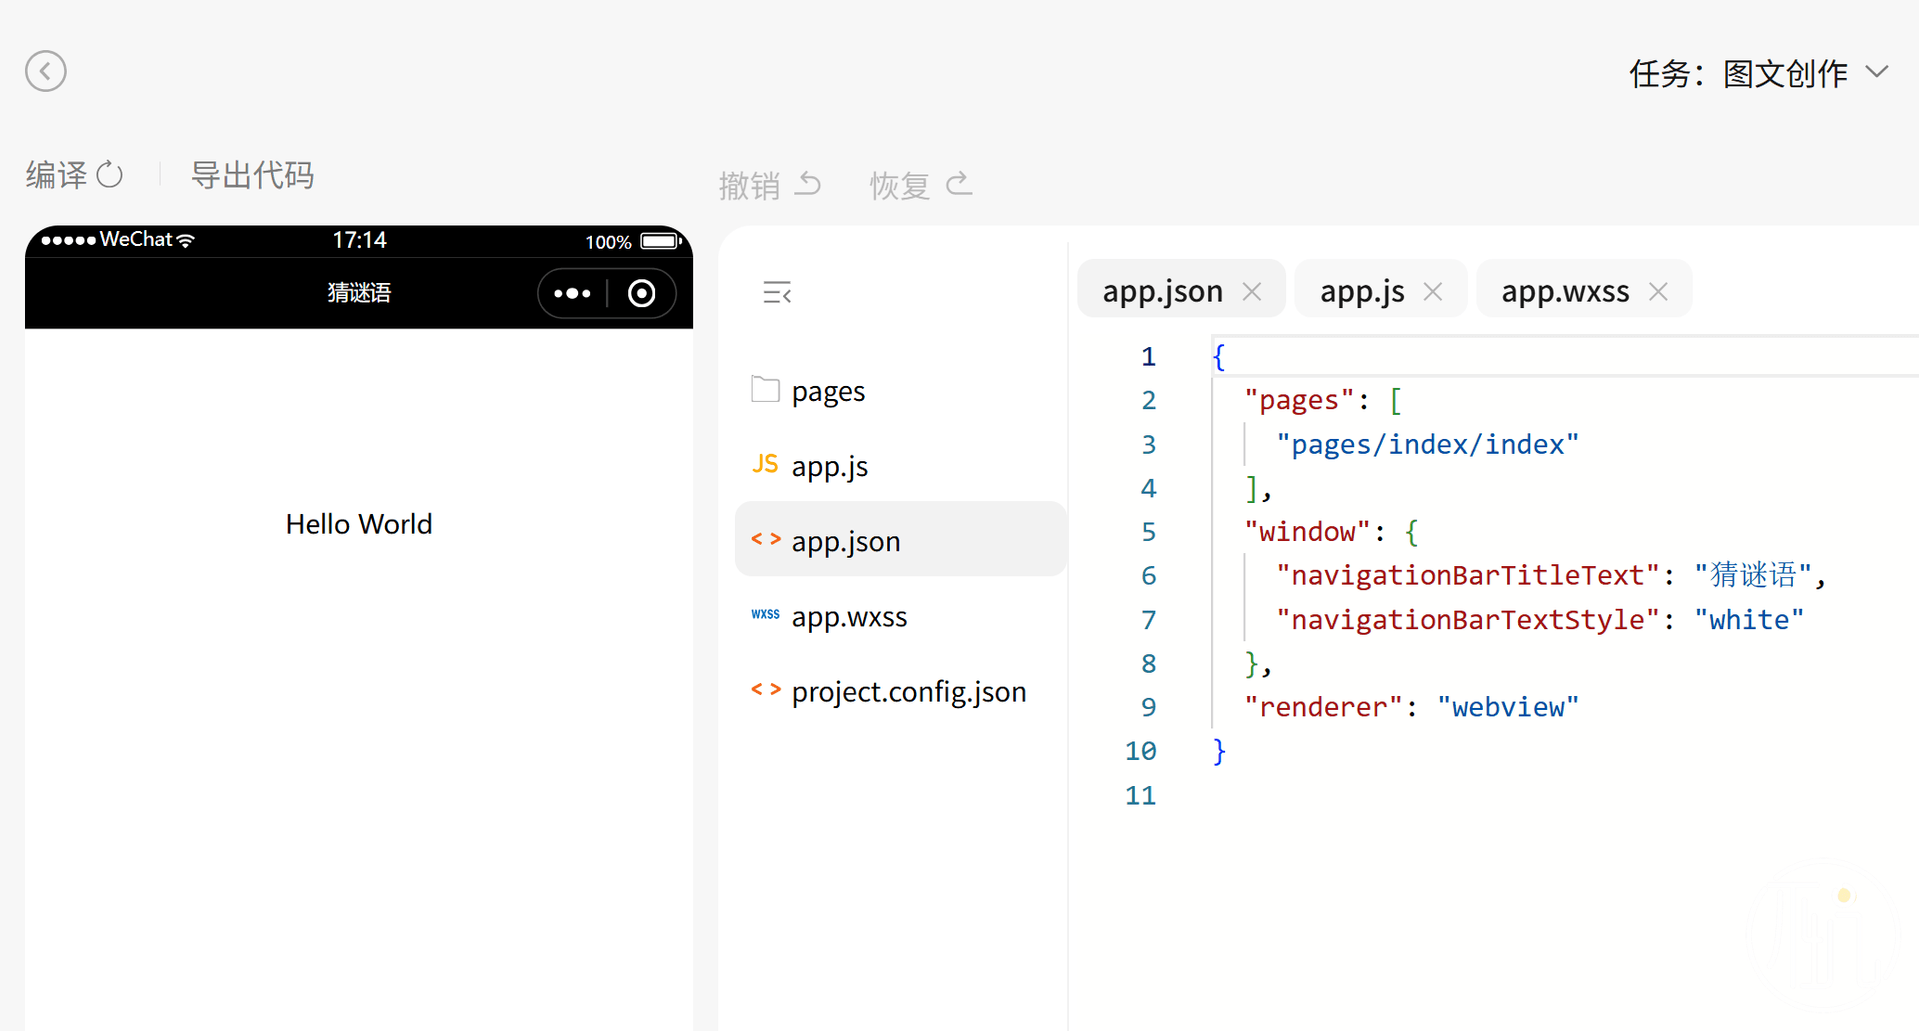Click the compile refresh icon

110,175
